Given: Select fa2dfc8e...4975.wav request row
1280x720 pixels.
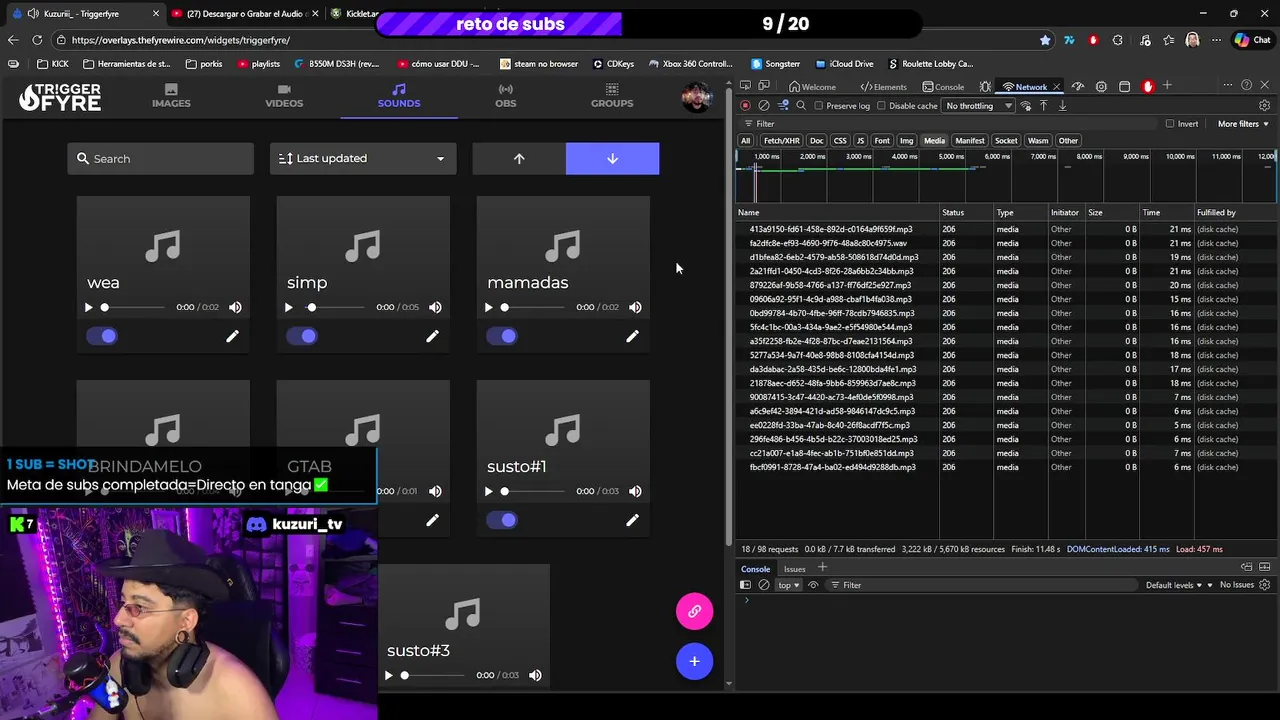Looking at the screenshot, I should click(1006, 243).
